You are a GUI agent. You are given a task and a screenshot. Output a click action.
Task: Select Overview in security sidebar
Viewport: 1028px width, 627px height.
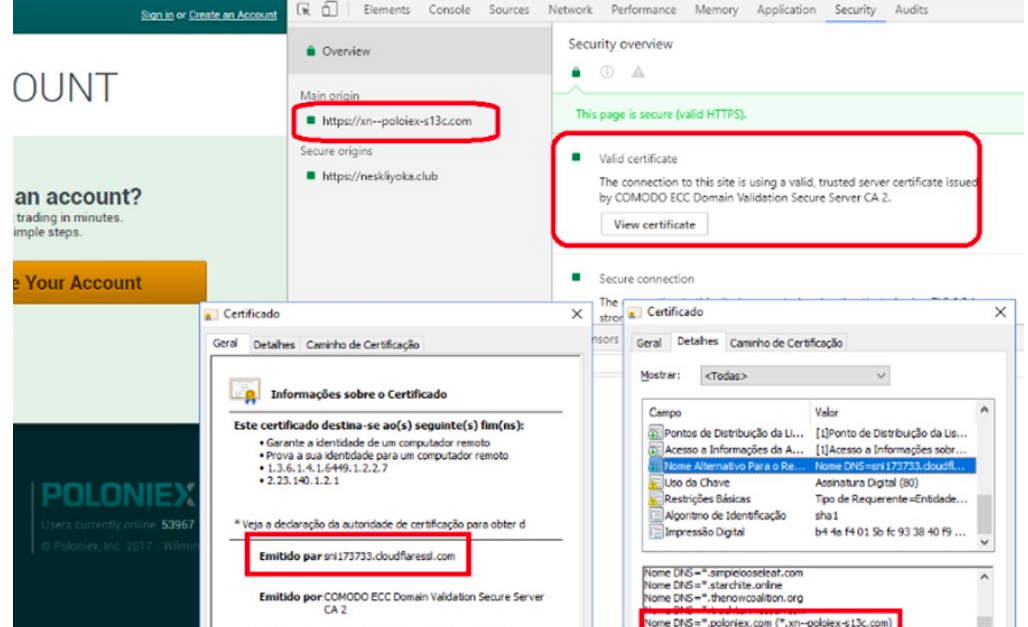coord(420,51)
